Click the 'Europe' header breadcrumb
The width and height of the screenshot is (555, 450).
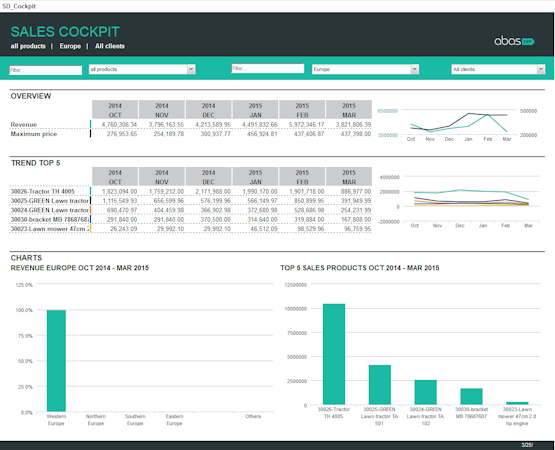pos(70,46)
